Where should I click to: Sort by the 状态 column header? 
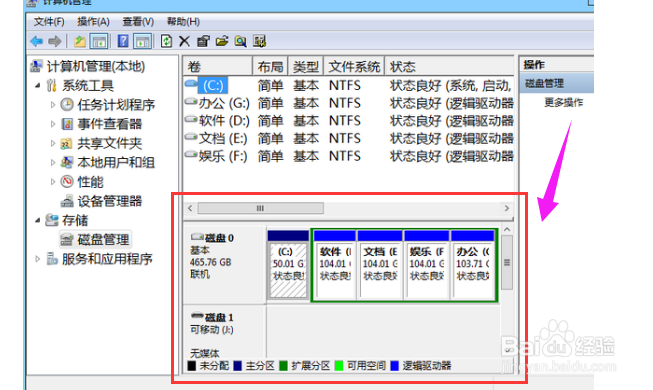pyautogui.click(x=449, y=66)
